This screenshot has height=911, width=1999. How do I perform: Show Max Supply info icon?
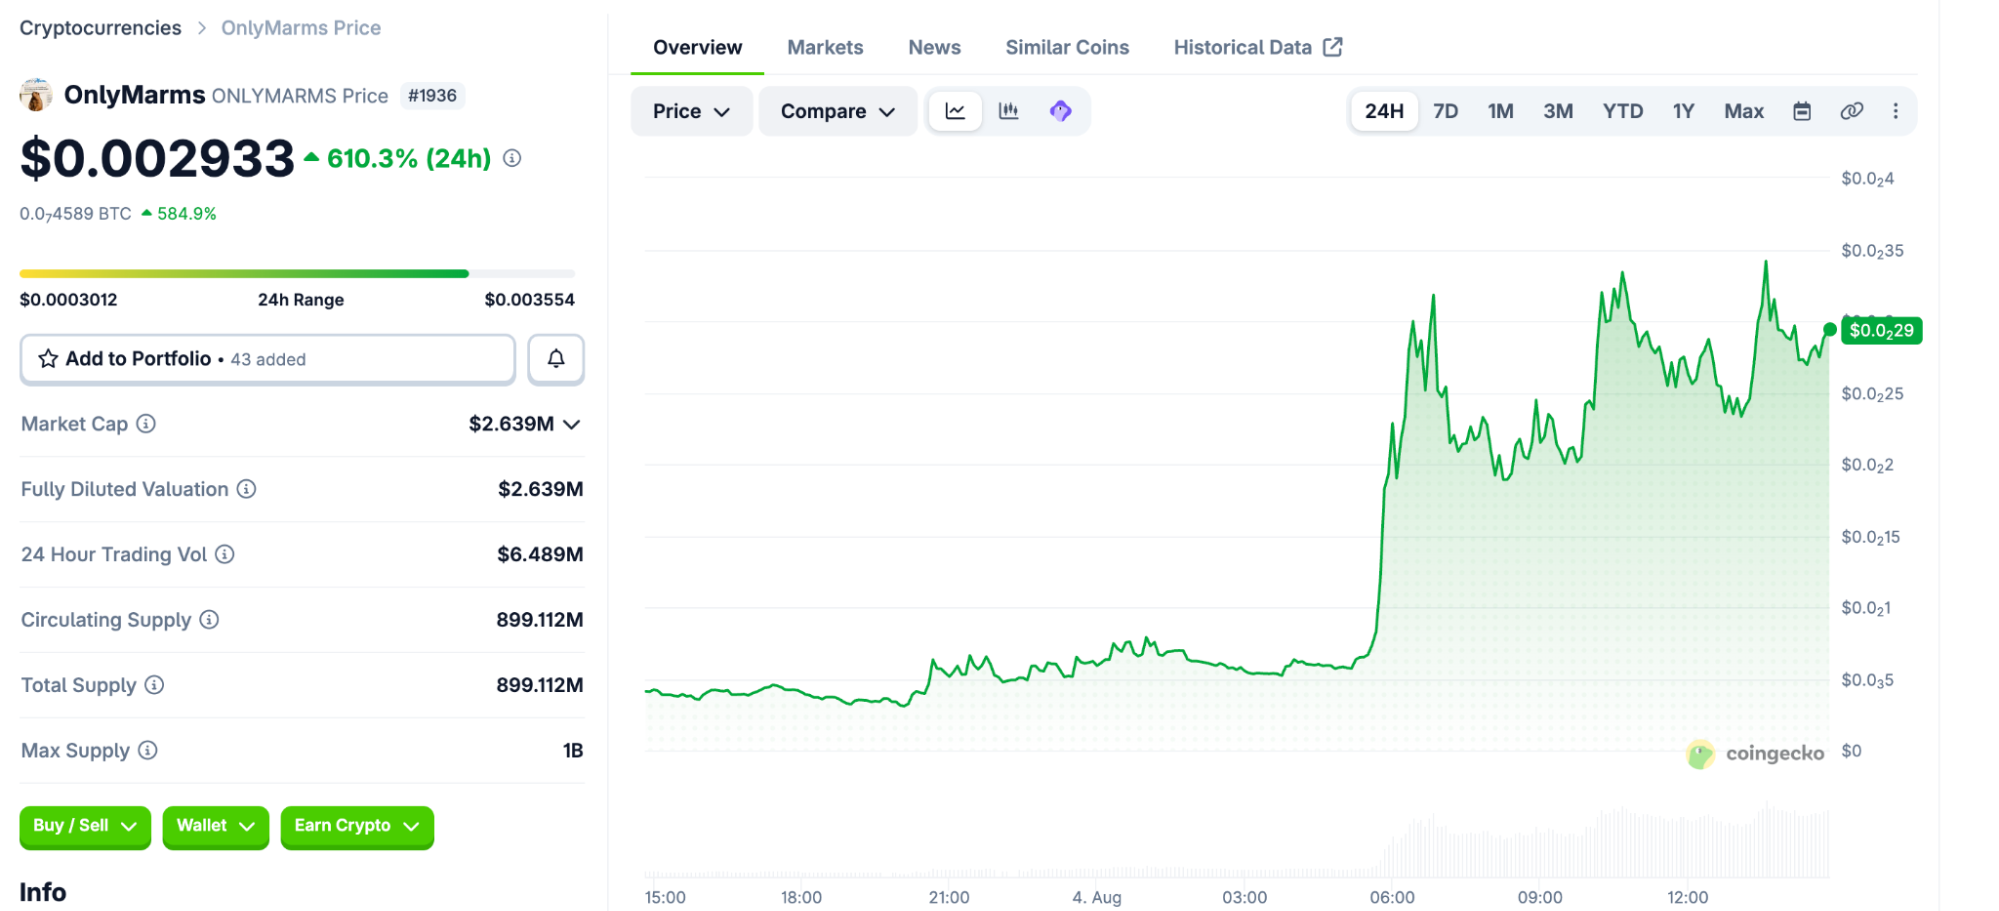coord(148,750)
